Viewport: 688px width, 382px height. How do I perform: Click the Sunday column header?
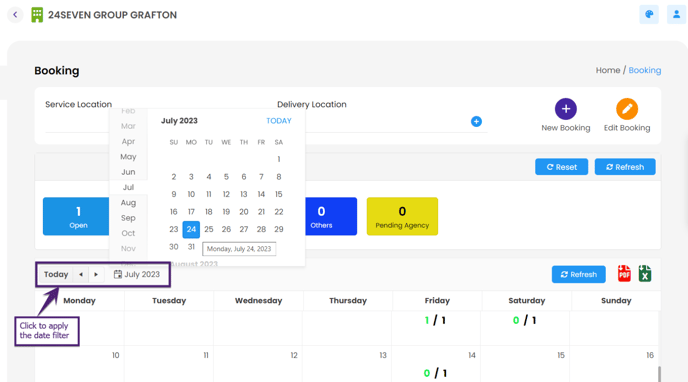coord(616,301)
